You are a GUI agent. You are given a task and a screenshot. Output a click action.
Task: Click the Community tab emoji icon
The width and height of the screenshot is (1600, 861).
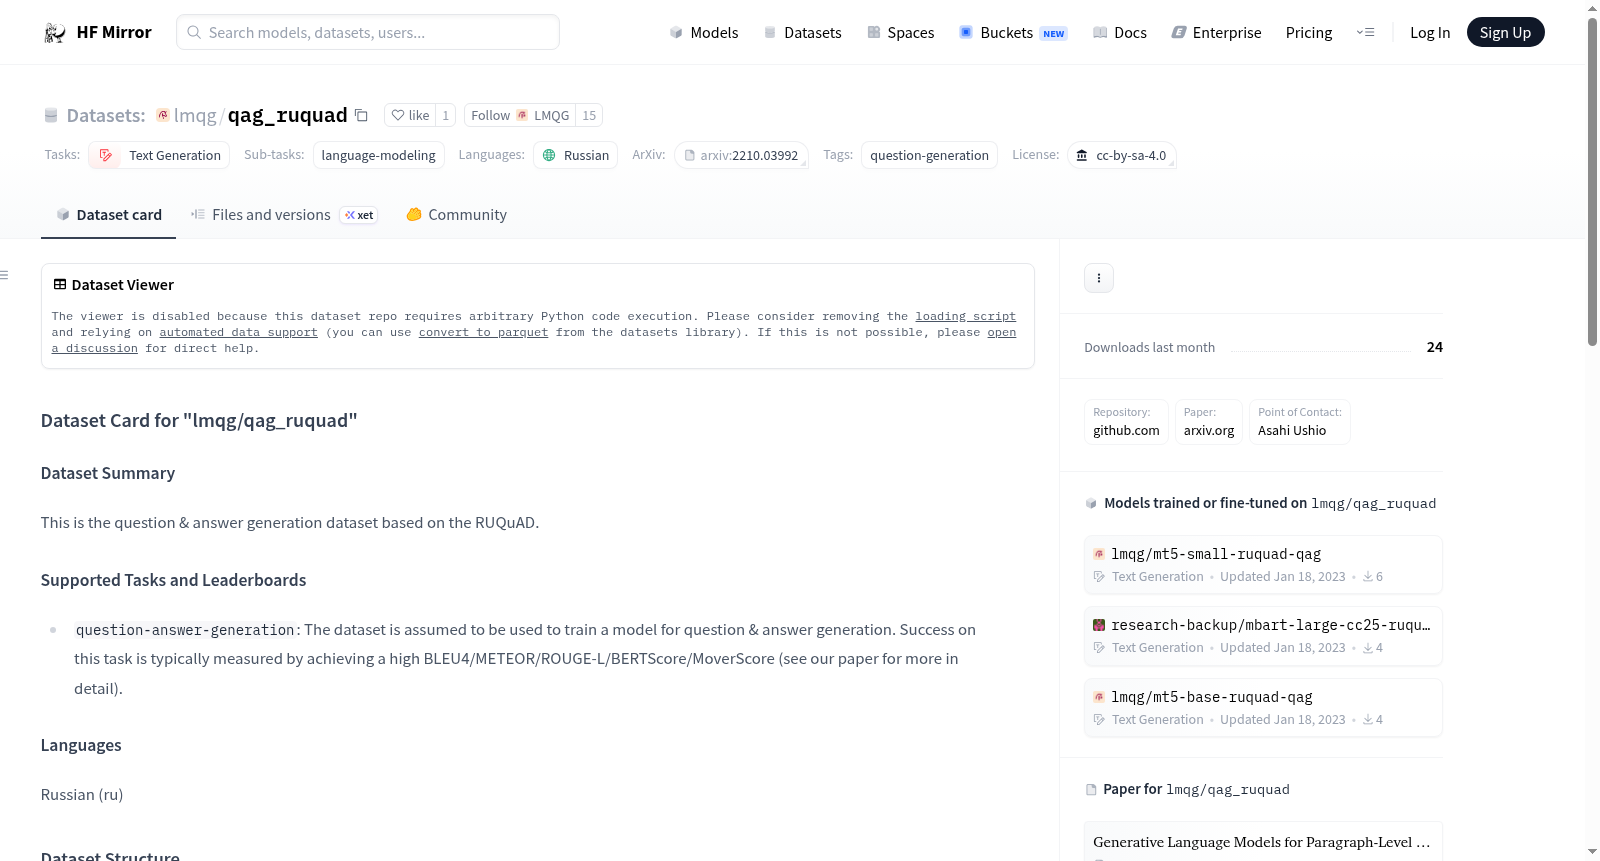(x=414, y=215)
